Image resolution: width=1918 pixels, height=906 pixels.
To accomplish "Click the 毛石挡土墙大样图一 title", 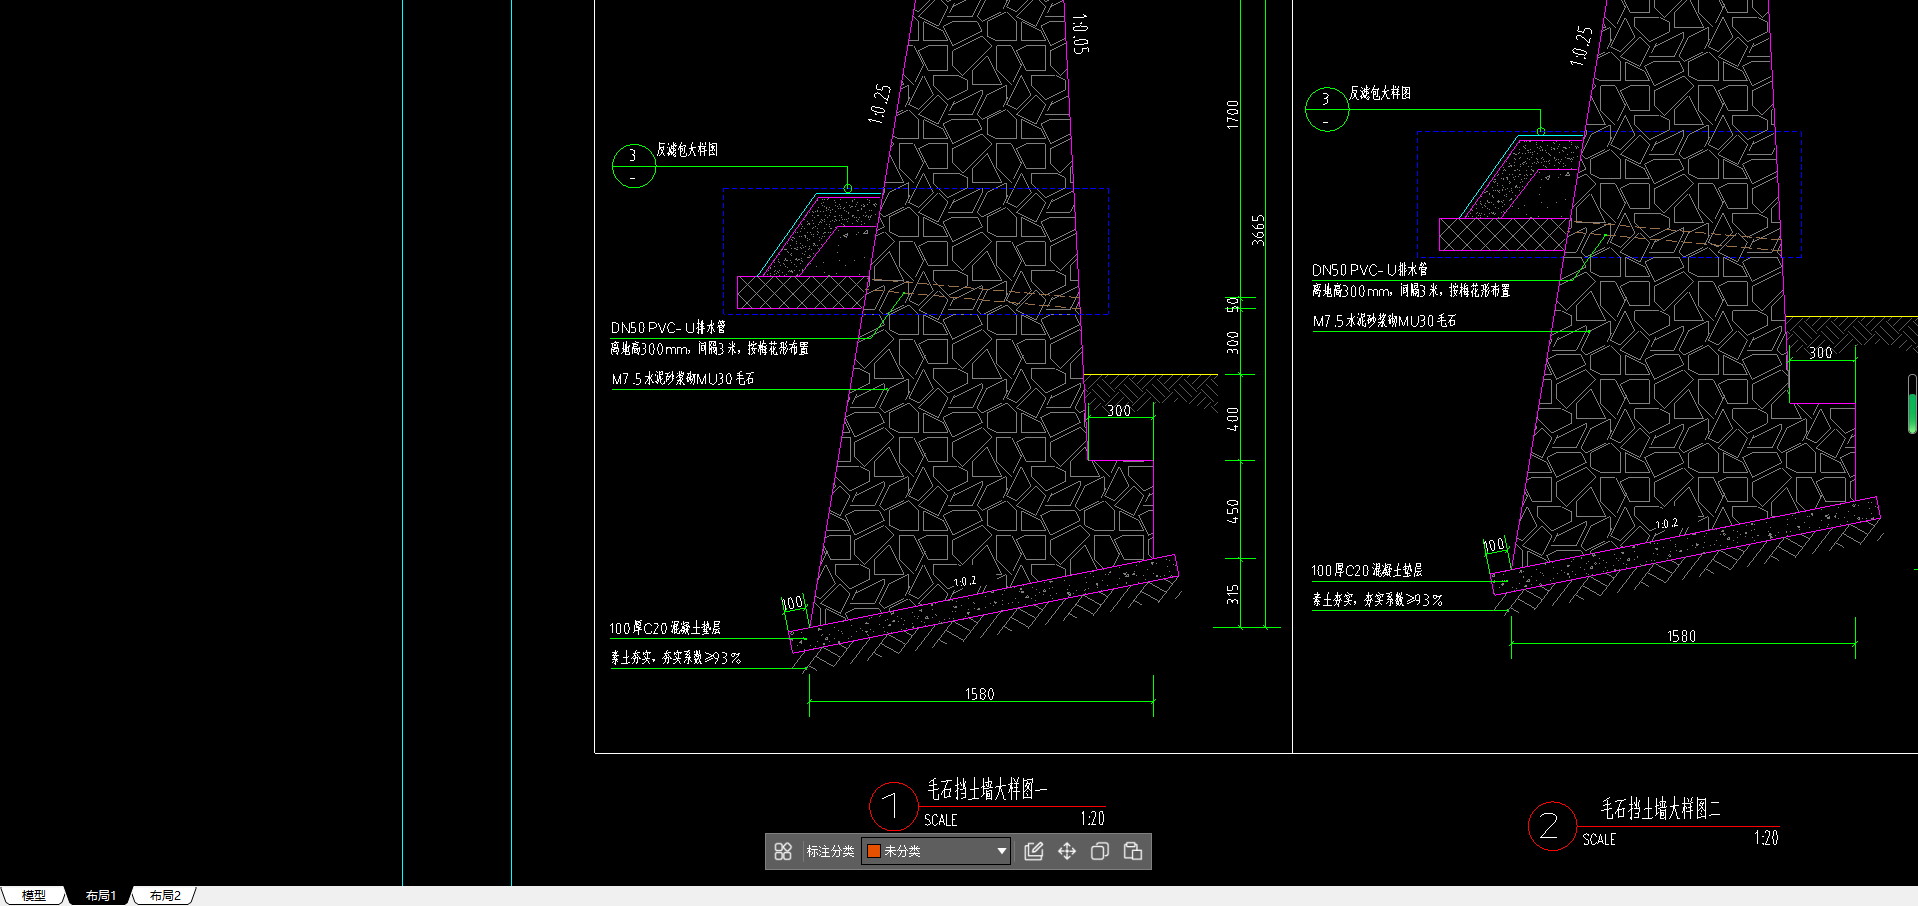I will (987, 789).
